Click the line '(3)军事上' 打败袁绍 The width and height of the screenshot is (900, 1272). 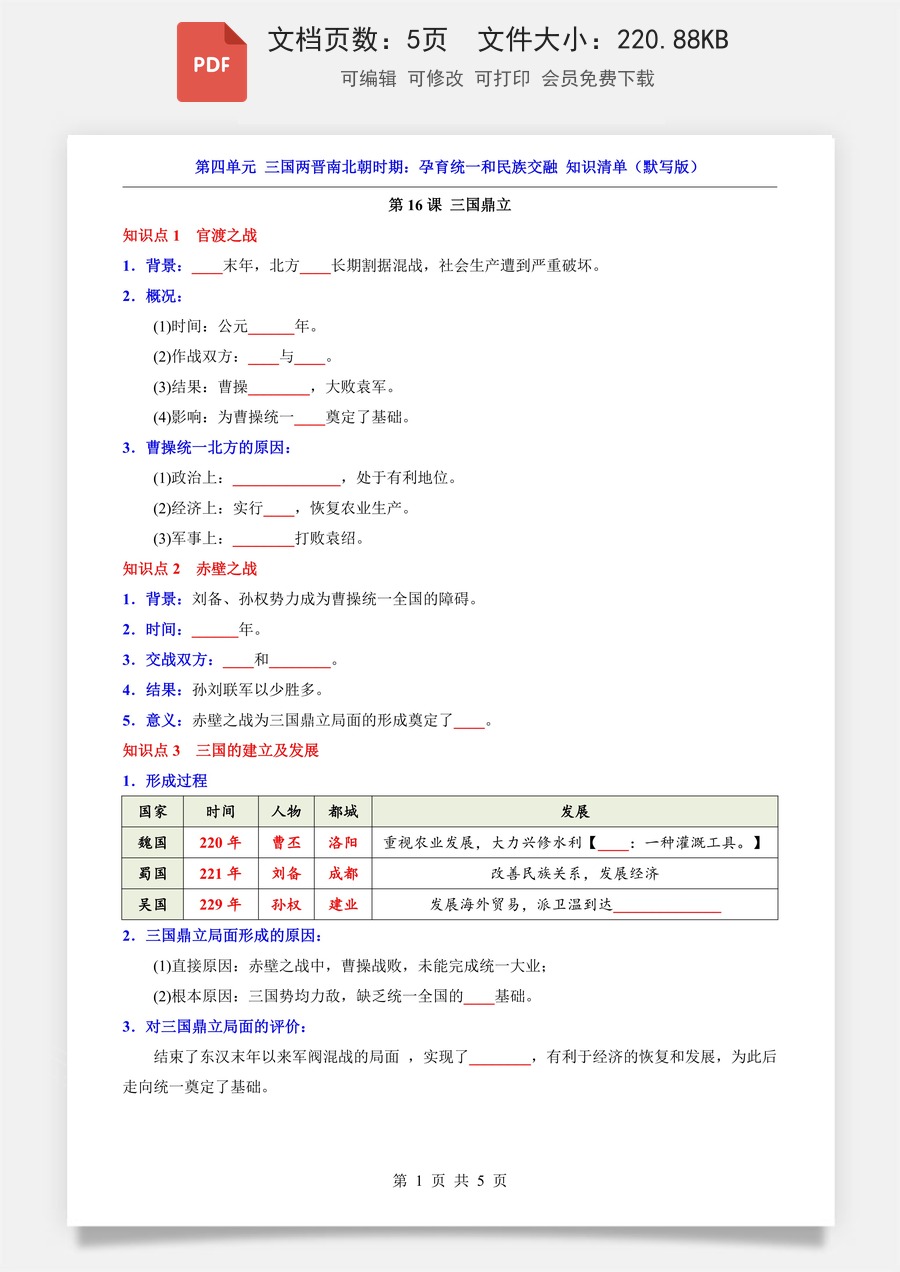(x=259, y=538)
